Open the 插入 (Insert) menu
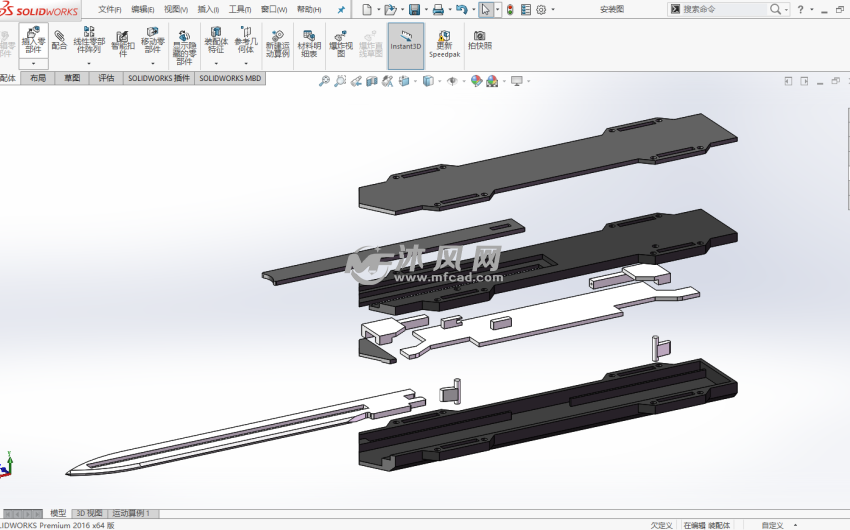The image size is (850, 530). (x=208, y=9)
